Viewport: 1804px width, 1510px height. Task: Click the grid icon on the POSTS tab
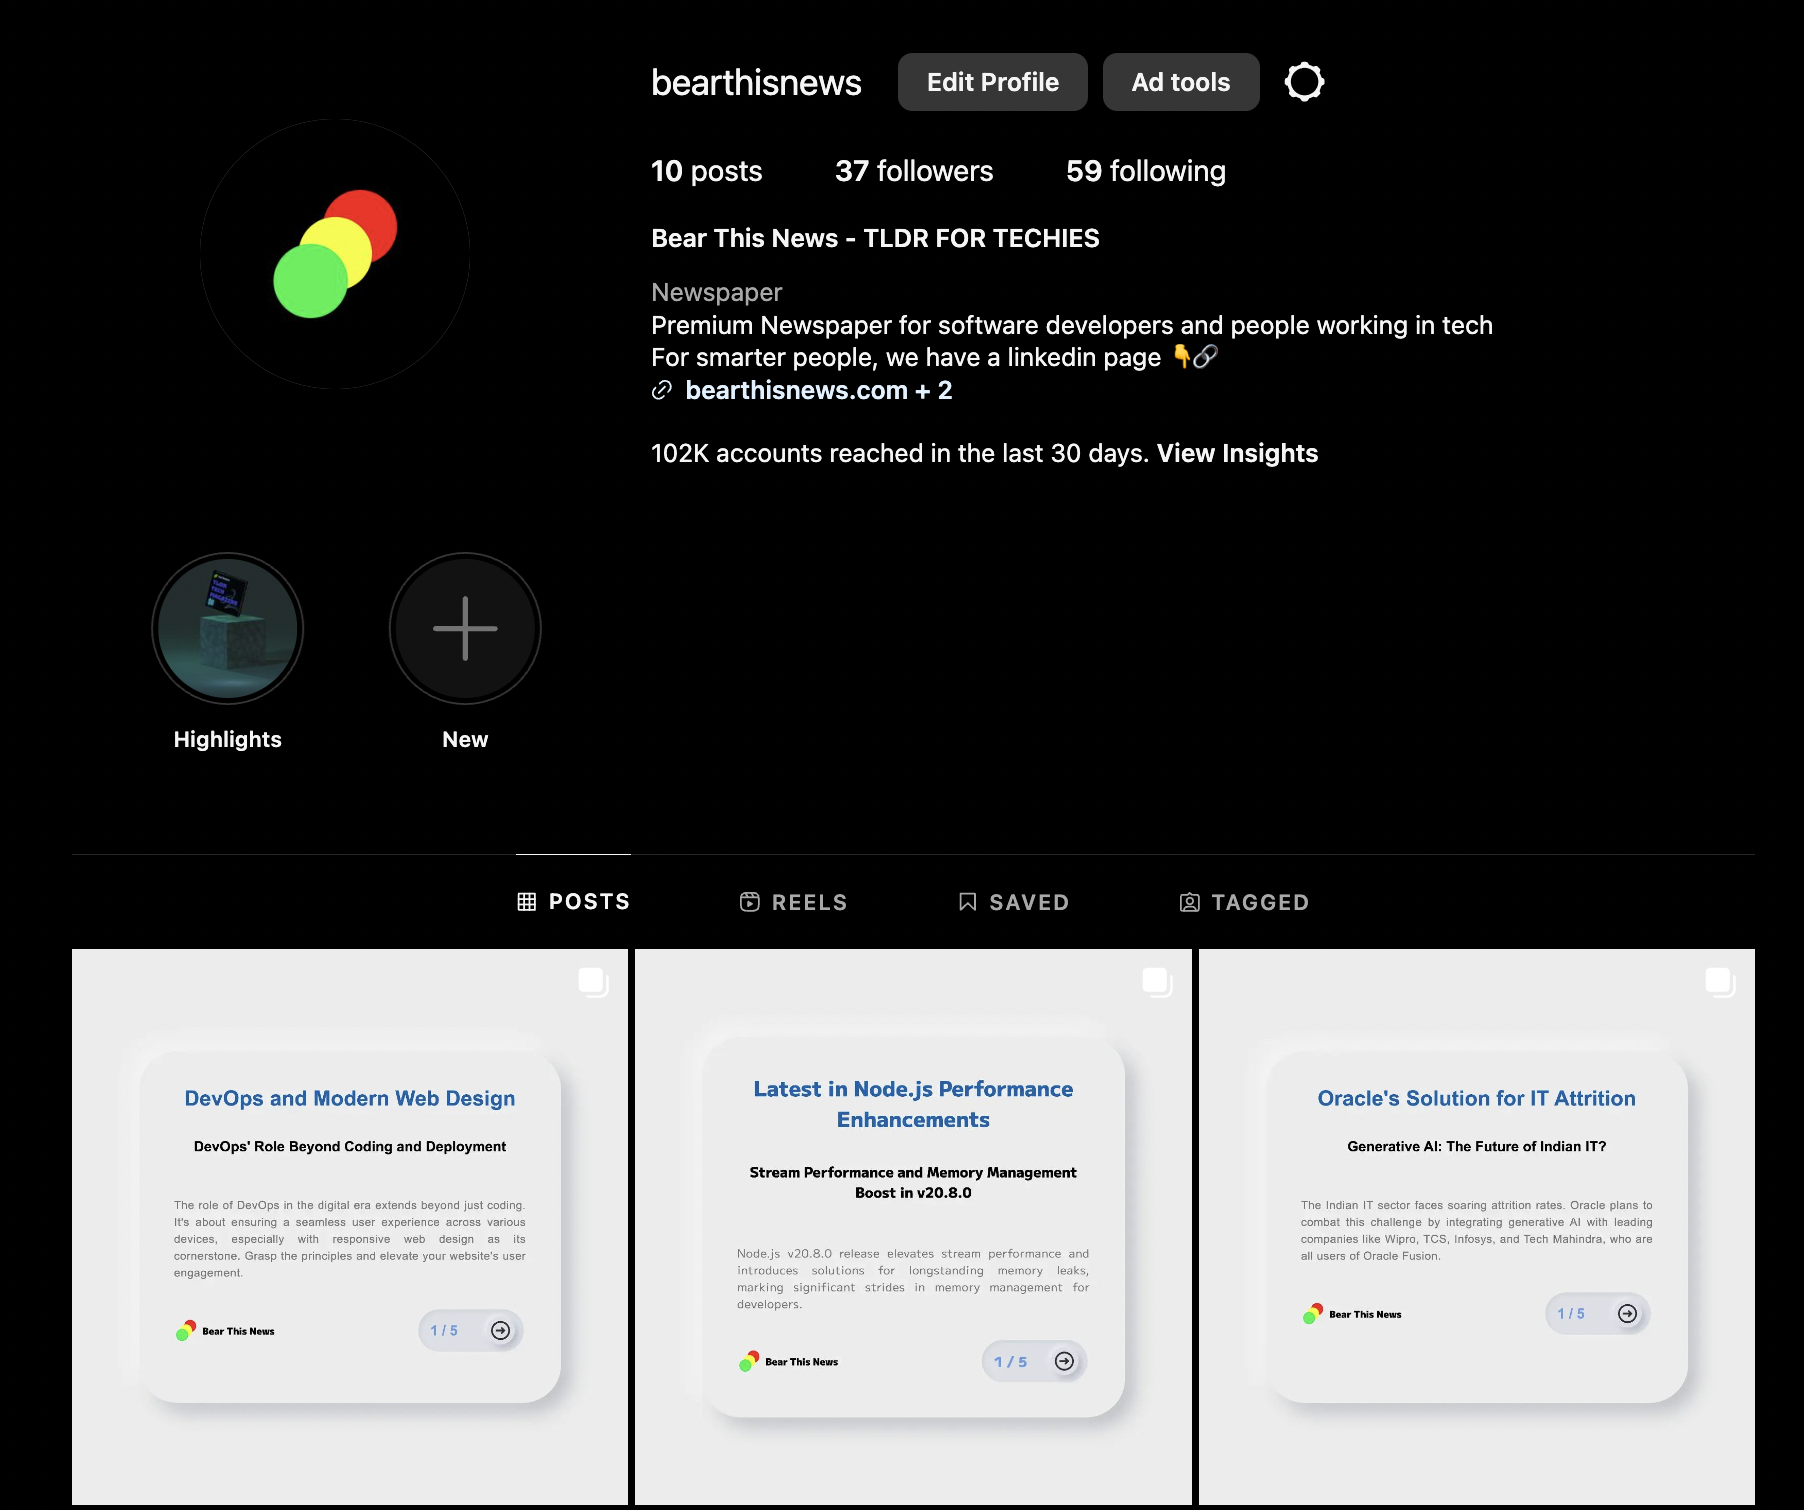click(527, 902)
